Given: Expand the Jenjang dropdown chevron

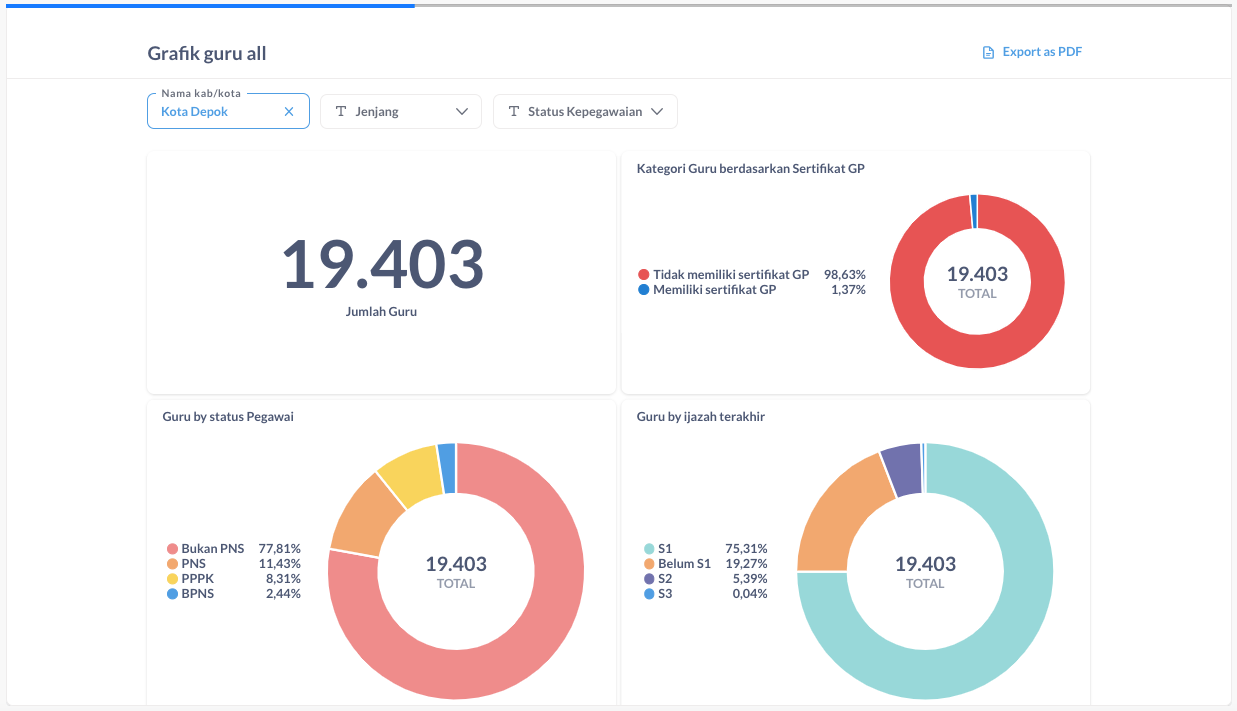Looking at the screenshot, I should point(462,112).
